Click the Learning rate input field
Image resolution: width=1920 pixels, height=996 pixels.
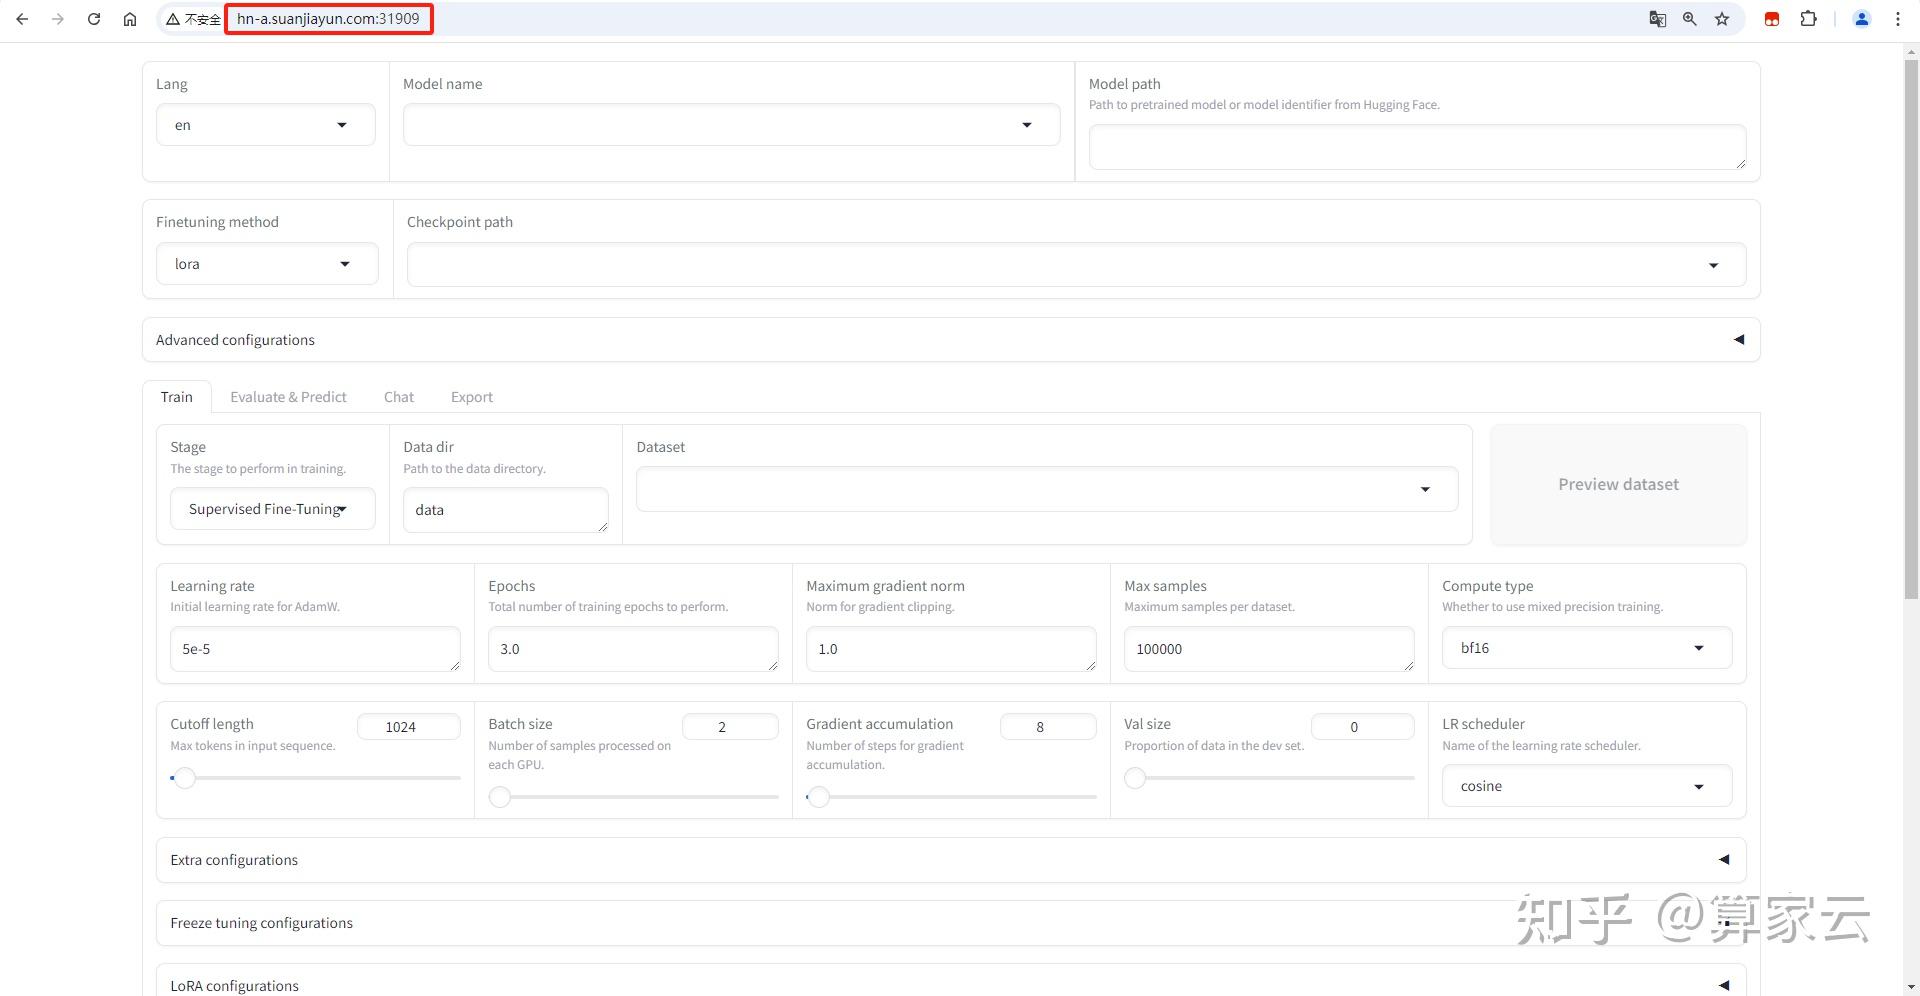point(314,649)
